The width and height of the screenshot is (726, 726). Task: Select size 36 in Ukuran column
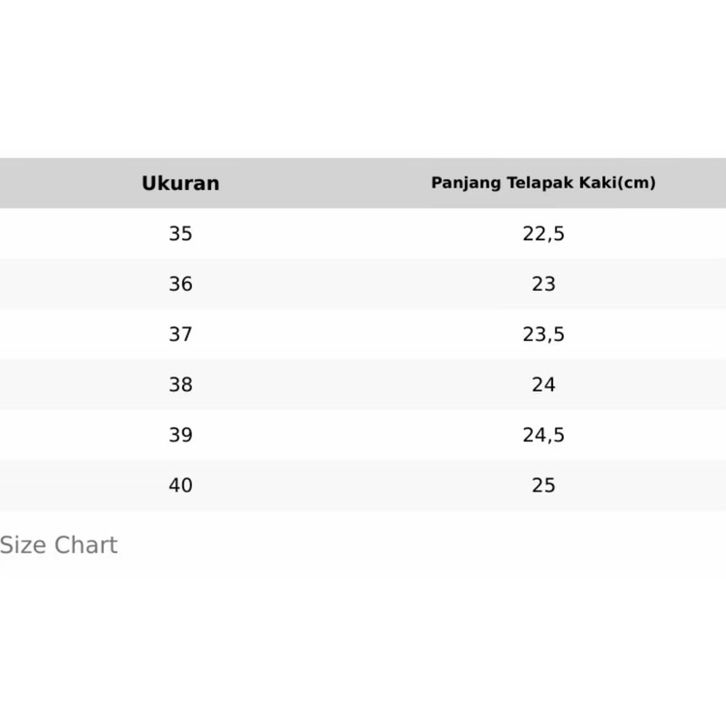180,284
